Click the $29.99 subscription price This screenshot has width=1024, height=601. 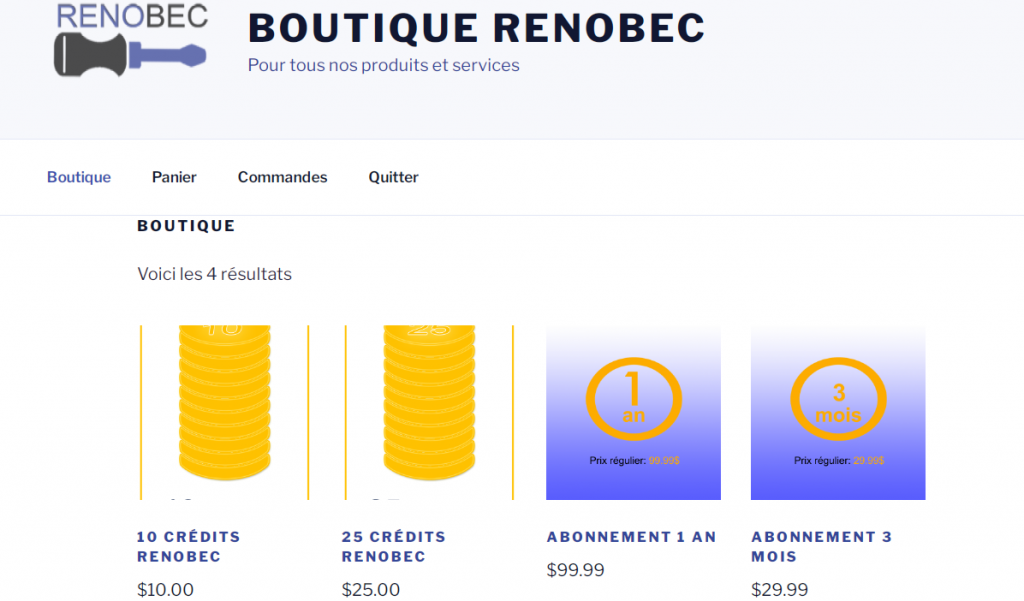779,589
